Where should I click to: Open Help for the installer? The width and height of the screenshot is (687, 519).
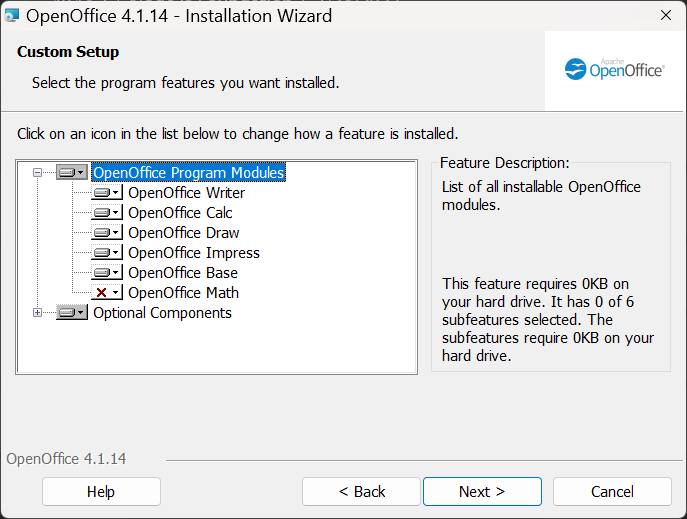pos(101,492)
